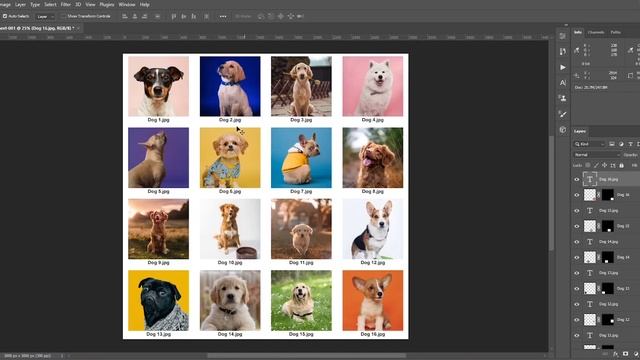640x360 pixels.
Task: Close the Dog 16.jpg document tab
Action: [x=78, y=28]
